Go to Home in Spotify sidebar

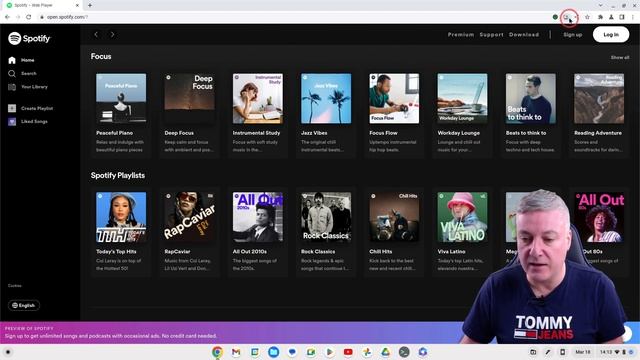(x=21, y=60)
